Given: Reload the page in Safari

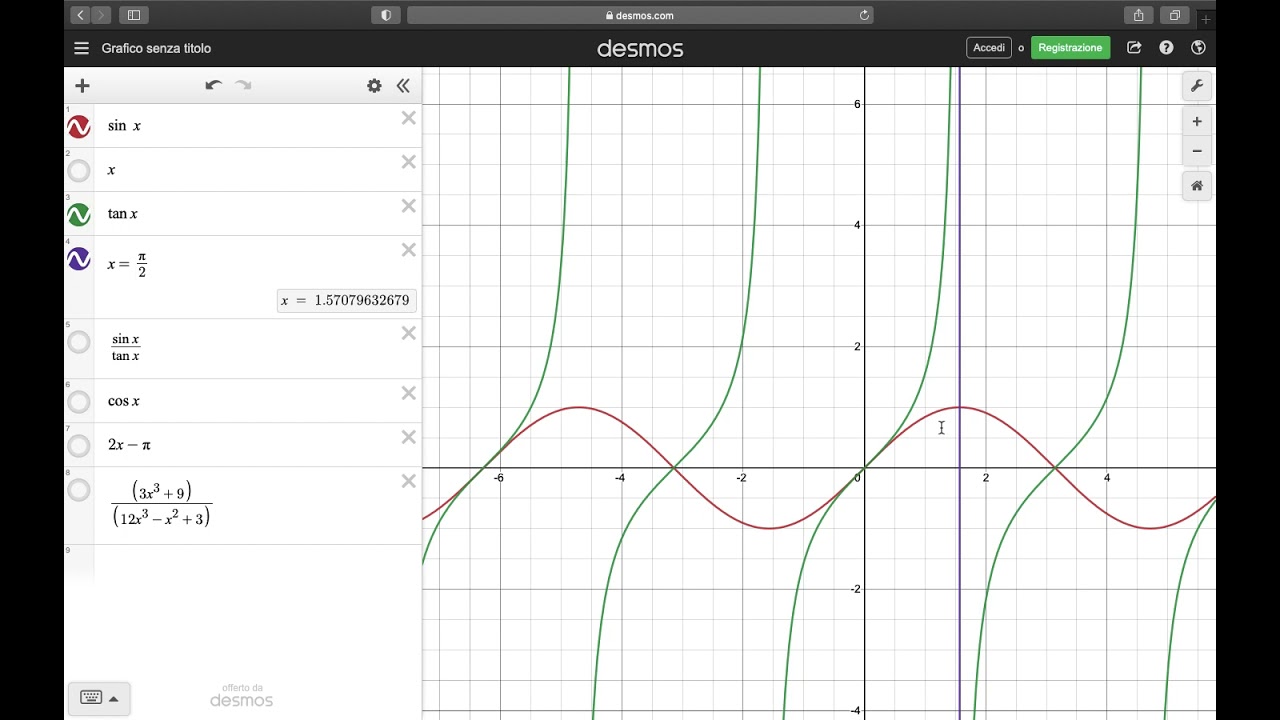Looking at the screenshot, I should pyautogui.click(x=864, y=15).
